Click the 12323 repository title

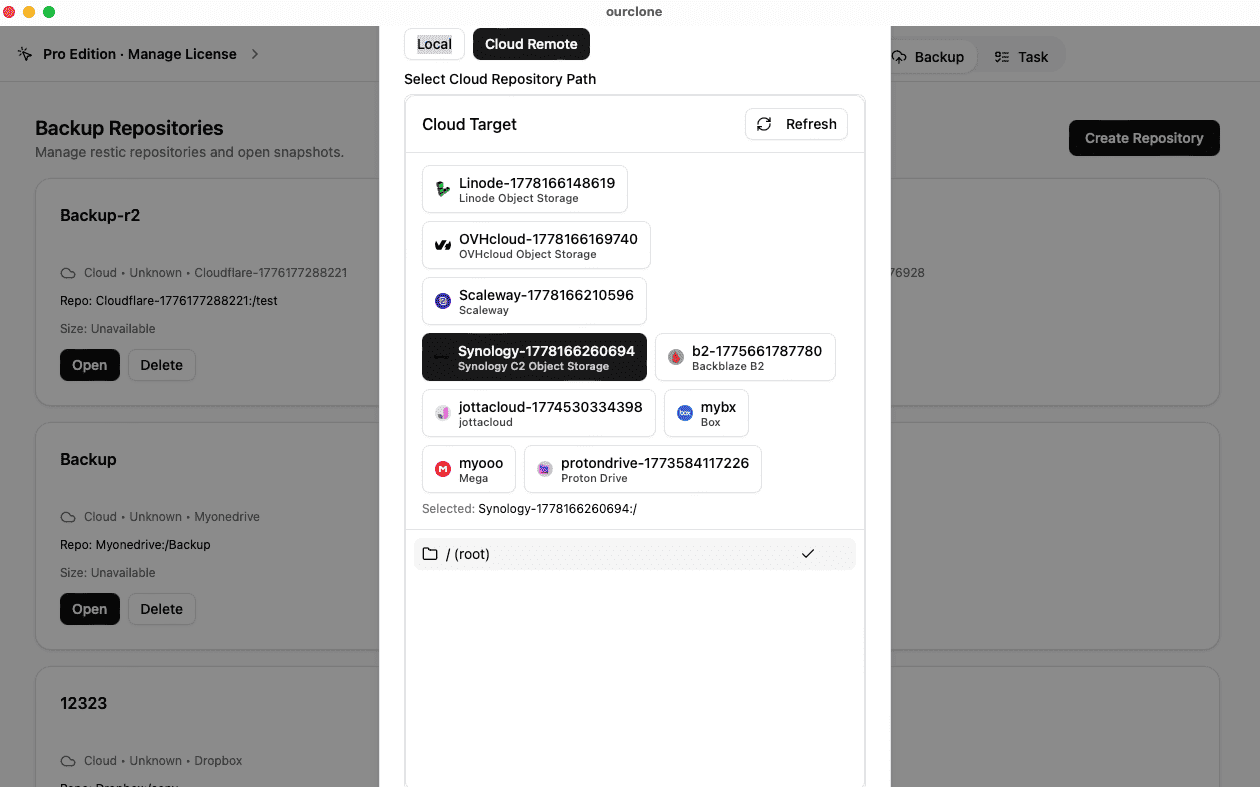pyautogui.click(x=83, y=703)
